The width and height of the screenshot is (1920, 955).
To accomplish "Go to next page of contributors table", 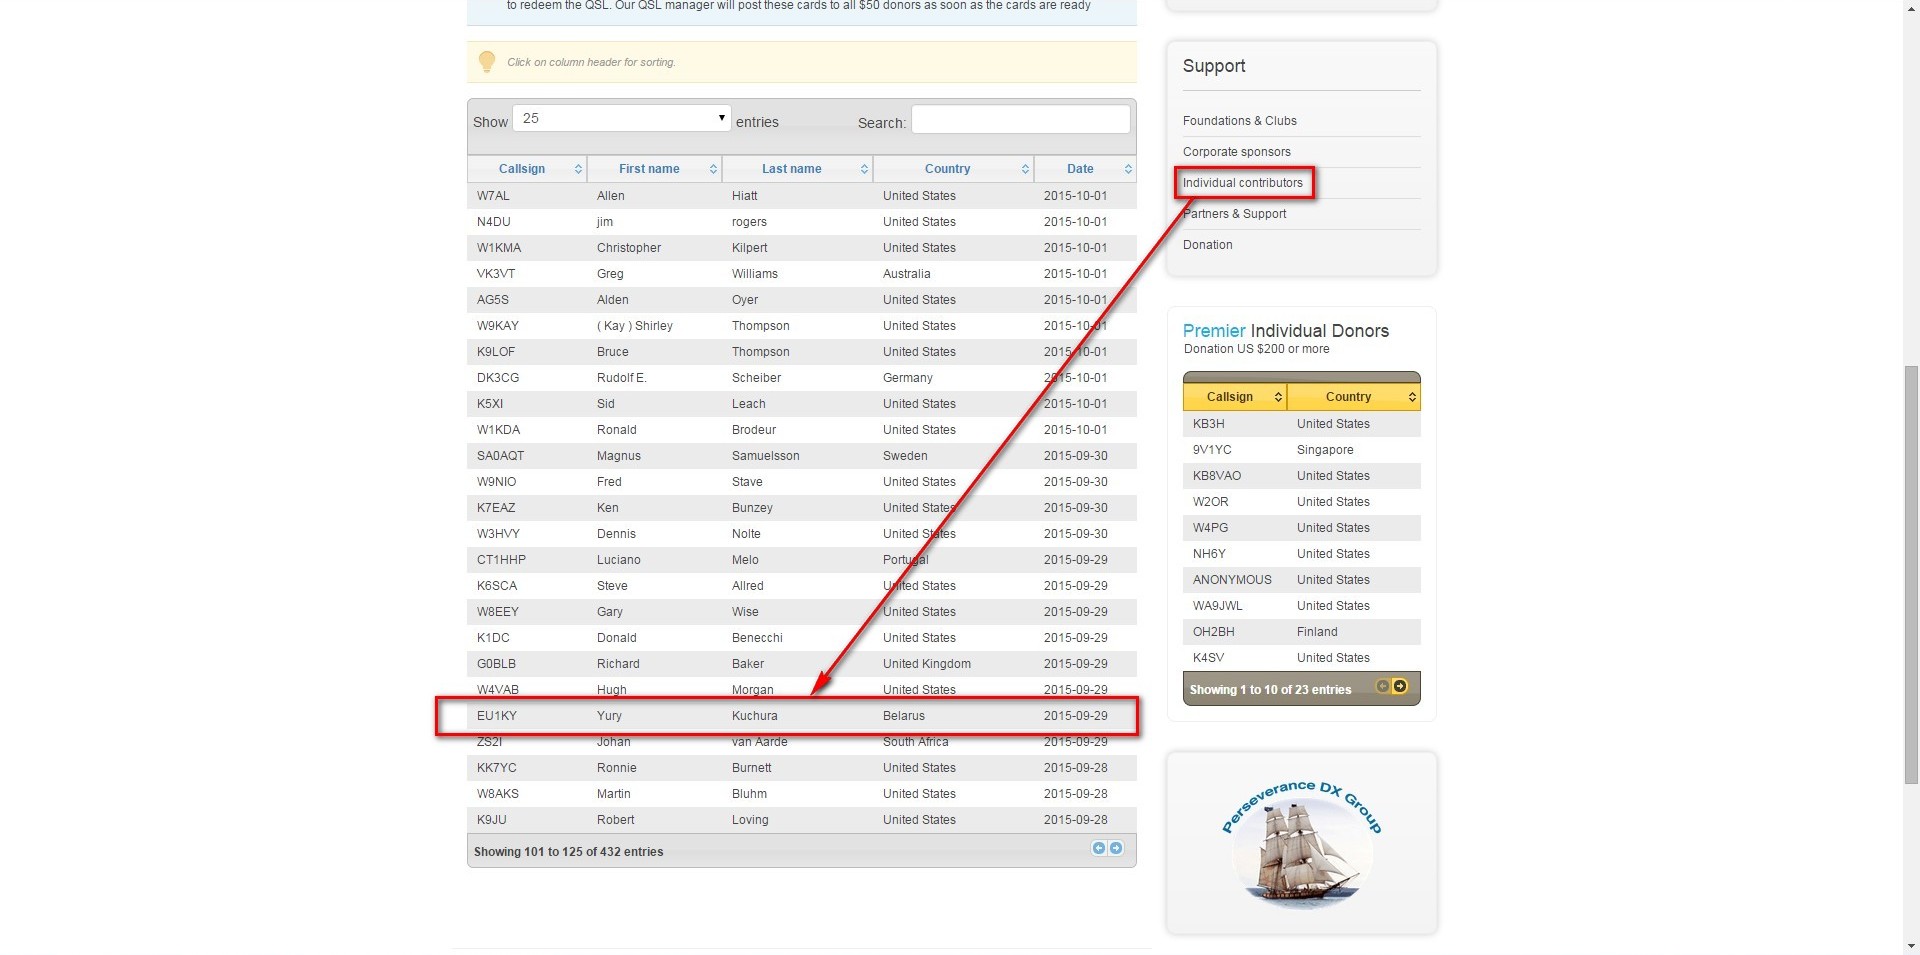I will pyautogui.click(x=1116, y=848).
